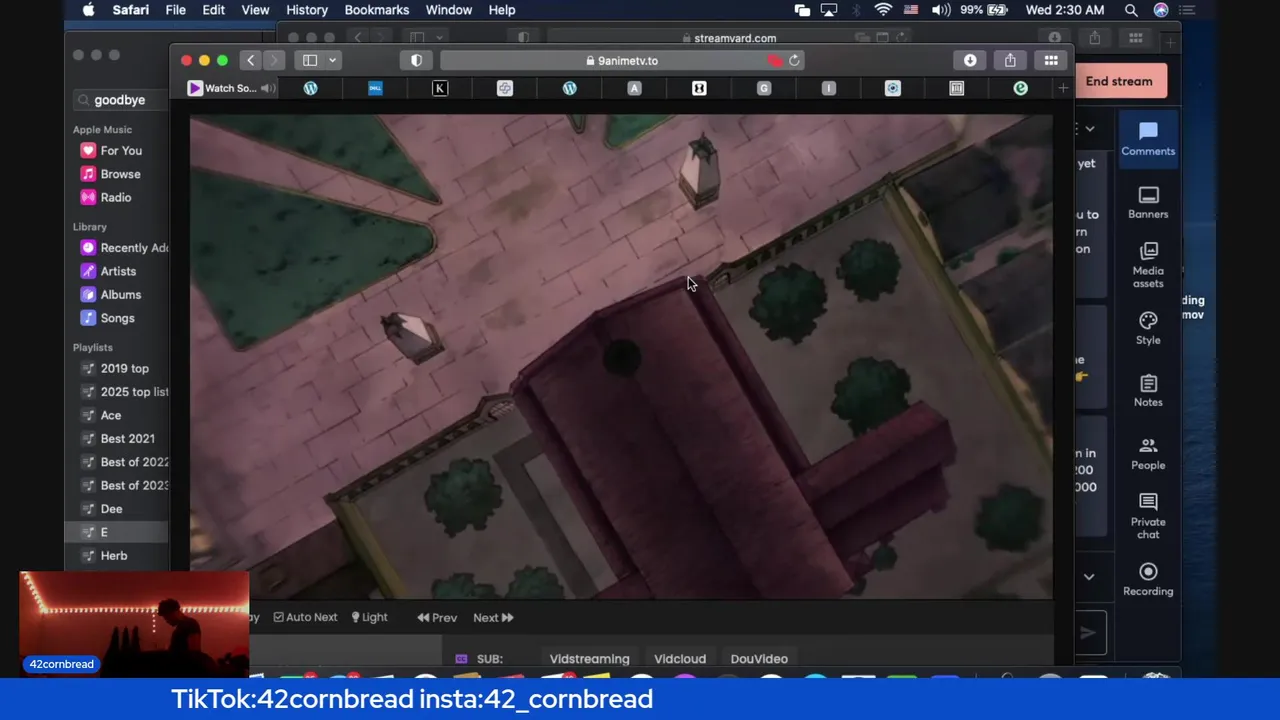1280x720 pixels.
Task: Select the 2025 top list playlist
Action: 123,392
